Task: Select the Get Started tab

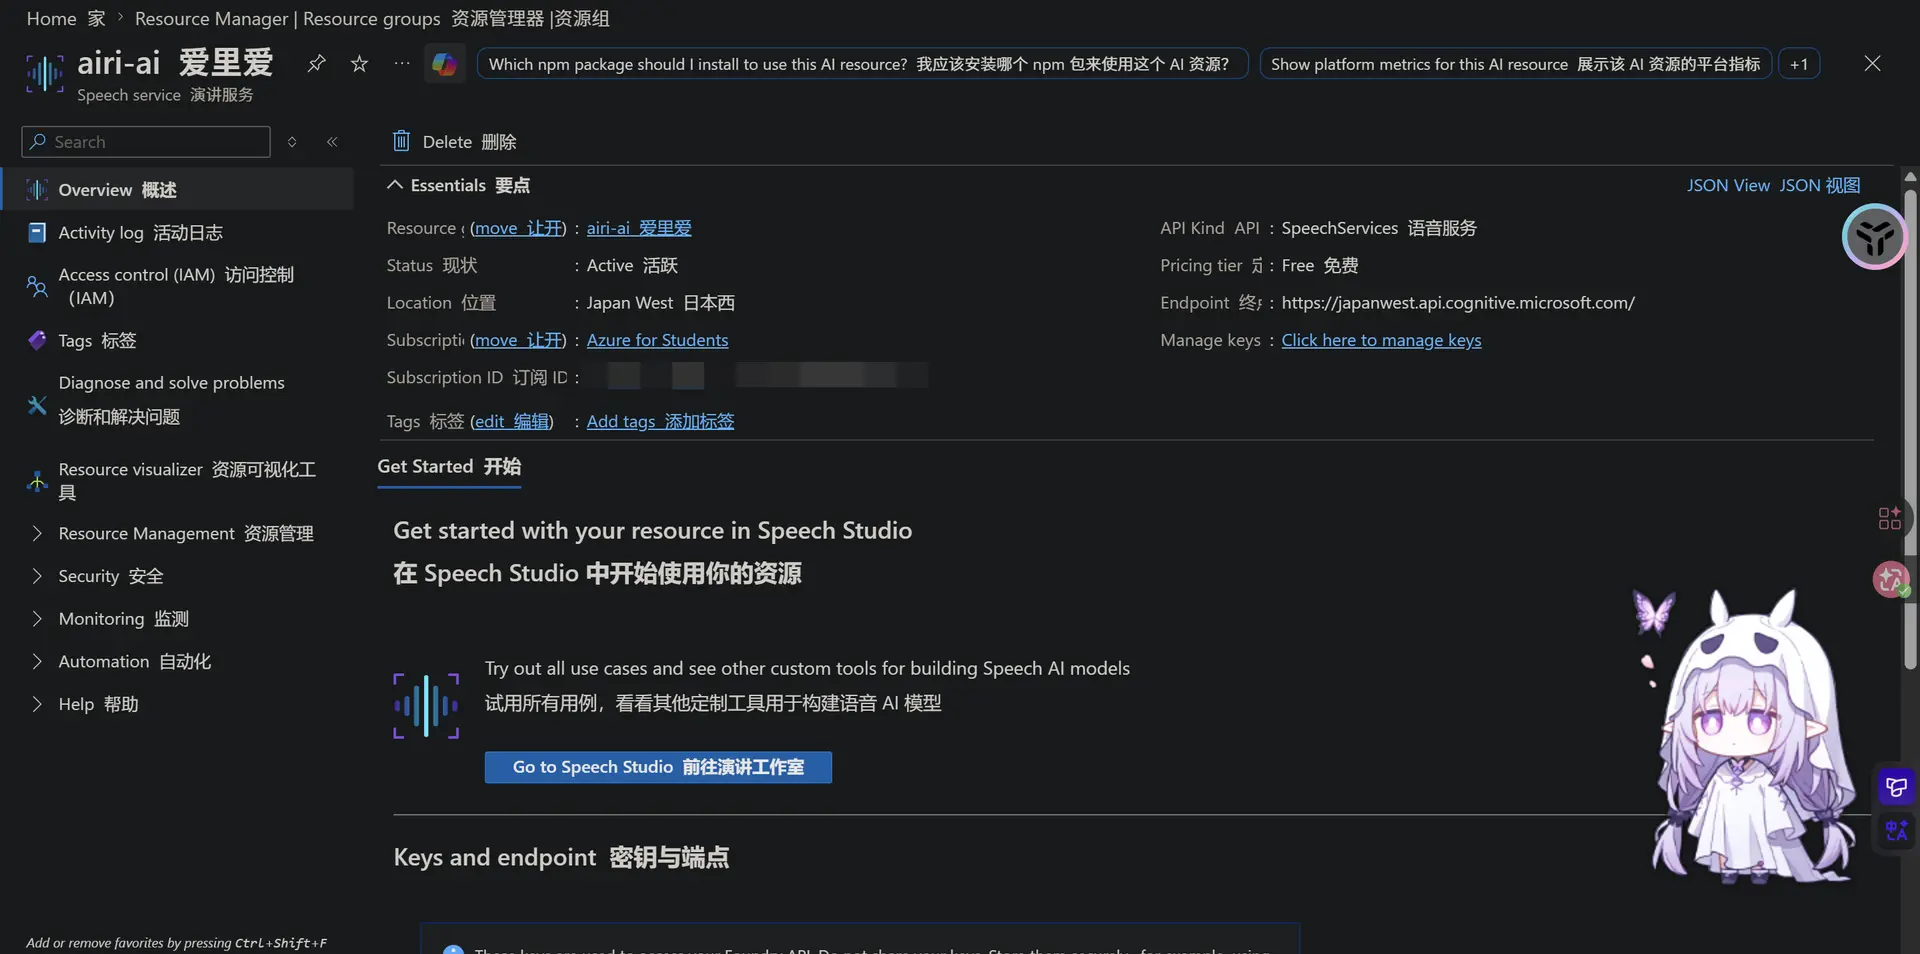Action: coord(449,467)
